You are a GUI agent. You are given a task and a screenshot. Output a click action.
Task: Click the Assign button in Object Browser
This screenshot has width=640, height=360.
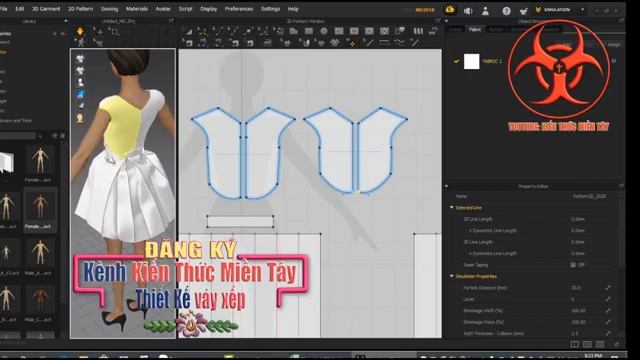click(614, 44)
